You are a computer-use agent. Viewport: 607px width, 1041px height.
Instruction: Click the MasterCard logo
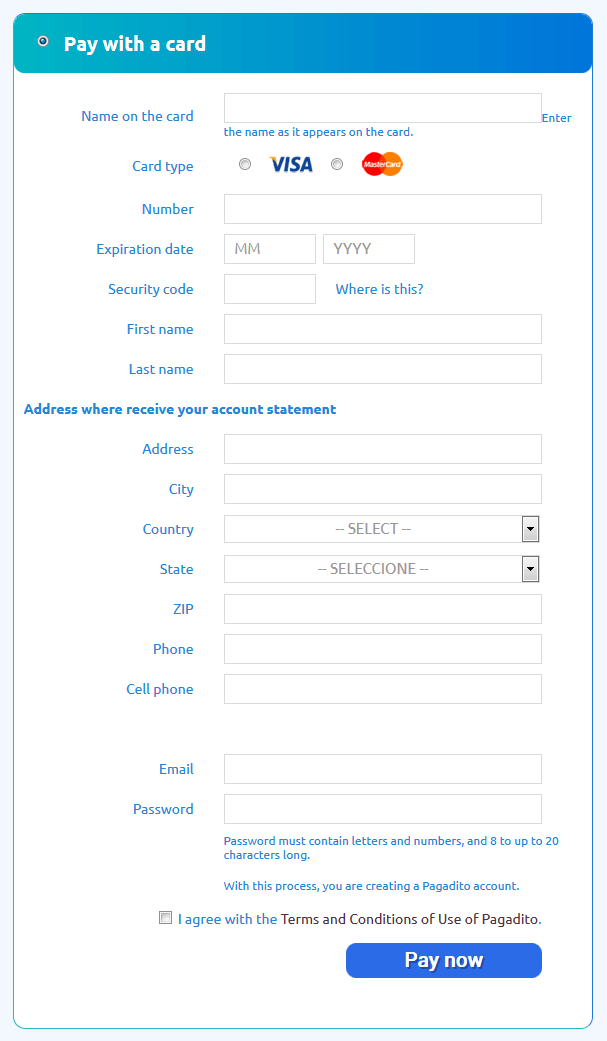pos(382,165)
